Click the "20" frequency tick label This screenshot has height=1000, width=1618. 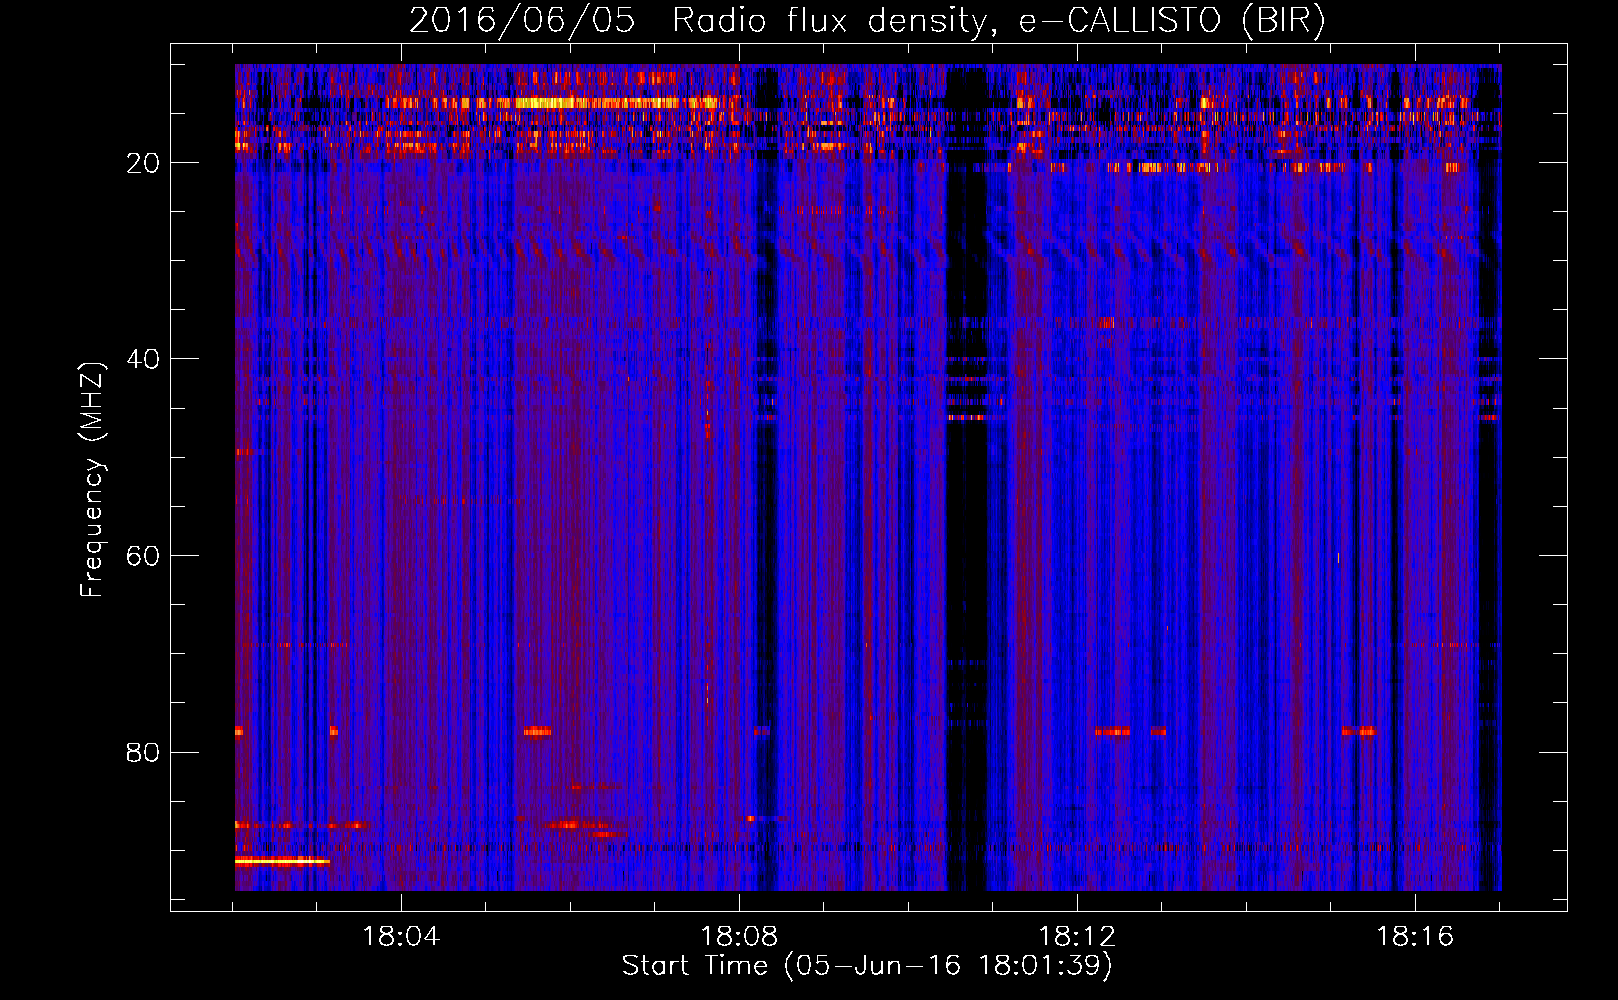tap(144, 163)
